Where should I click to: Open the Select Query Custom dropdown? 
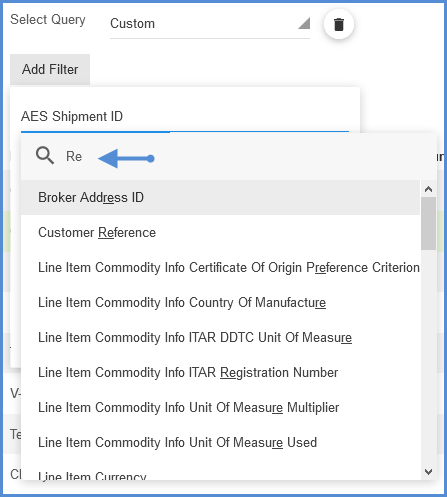tap(210, 24)
